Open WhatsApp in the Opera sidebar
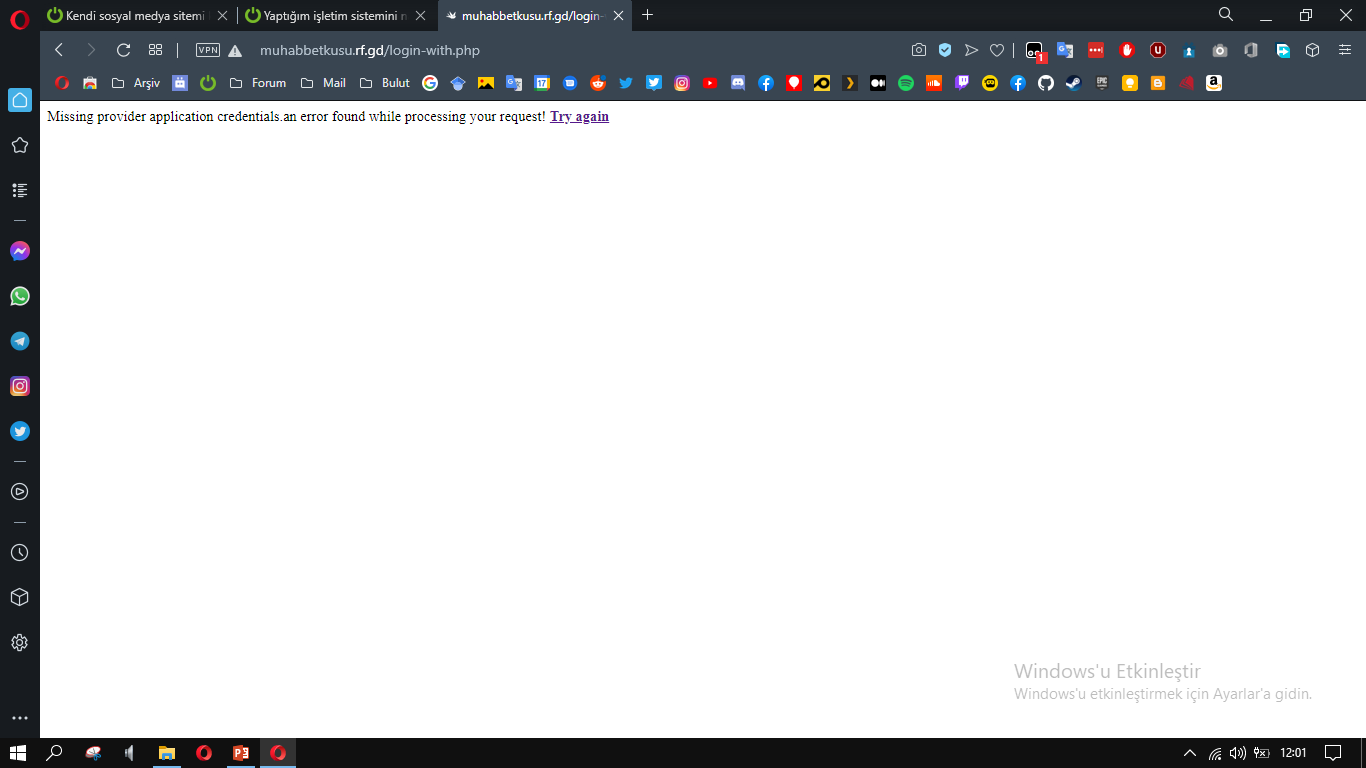The height and width of the screenshot is (768, 1366). point(20,296)
